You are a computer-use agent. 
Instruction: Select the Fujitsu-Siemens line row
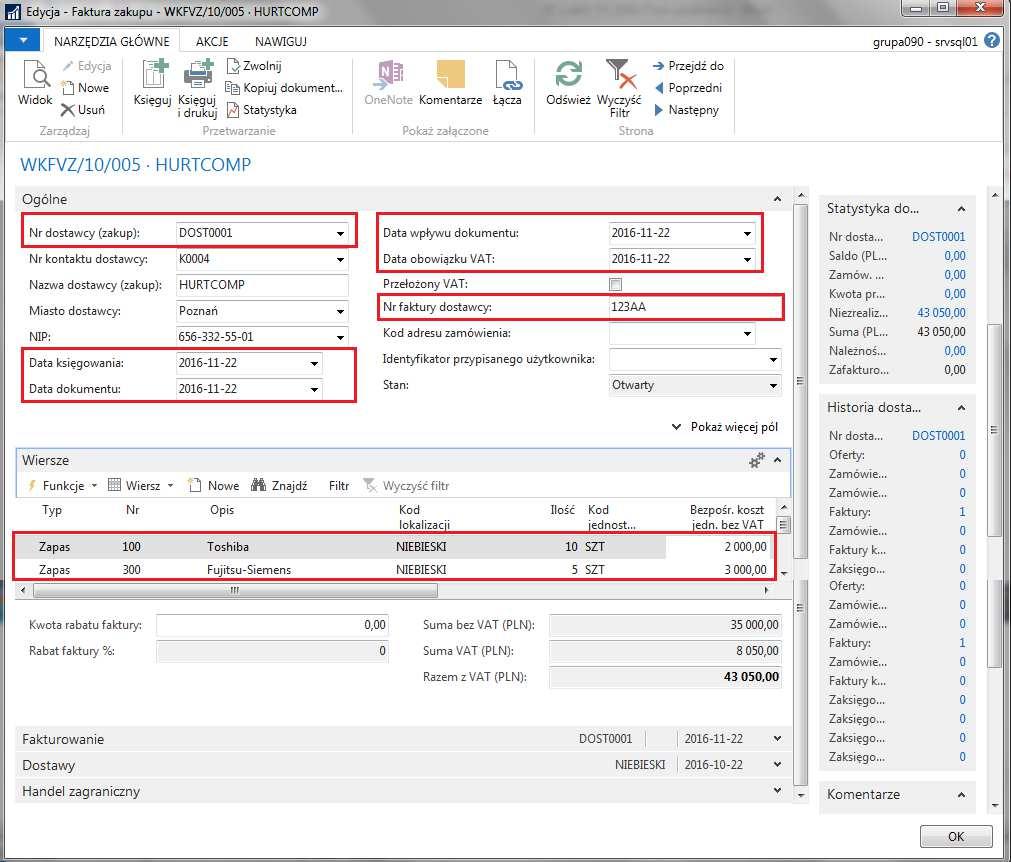click(393, 569)
